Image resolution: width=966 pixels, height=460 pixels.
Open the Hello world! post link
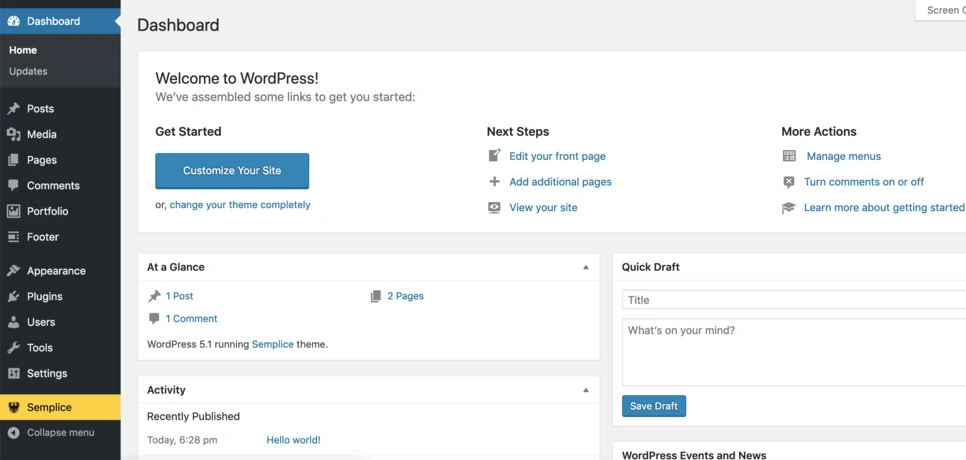point(293,440)
